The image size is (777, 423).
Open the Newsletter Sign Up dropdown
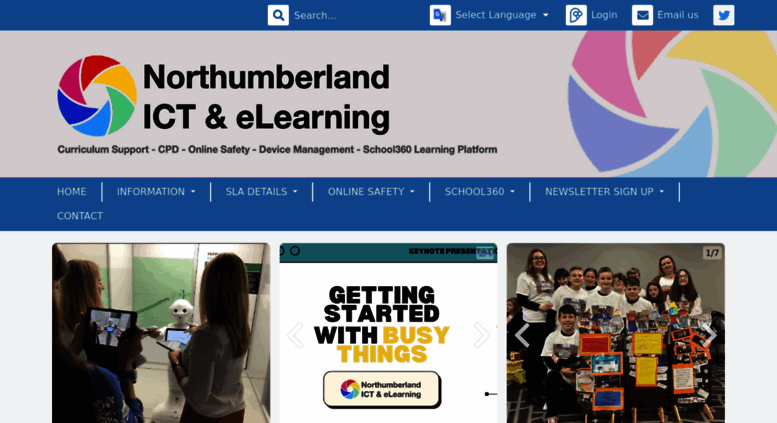pos(605,192)
